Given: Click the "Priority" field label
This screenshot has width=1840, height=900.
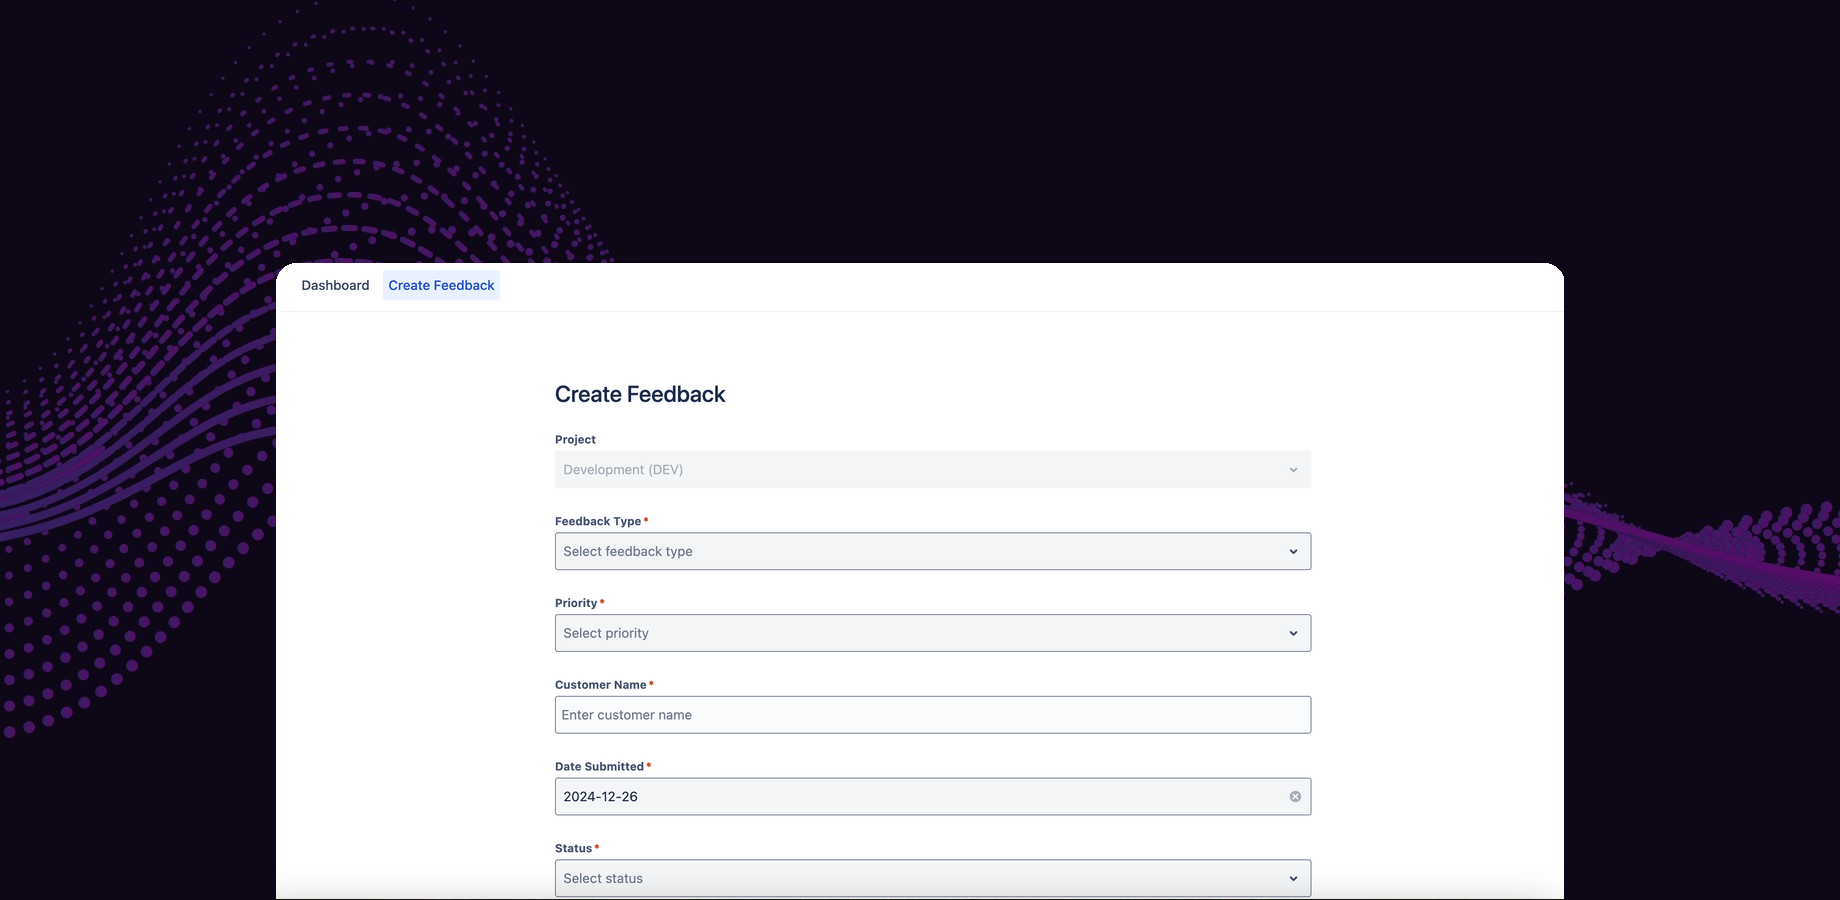Looking at the screenshot, I should (576, 604).
